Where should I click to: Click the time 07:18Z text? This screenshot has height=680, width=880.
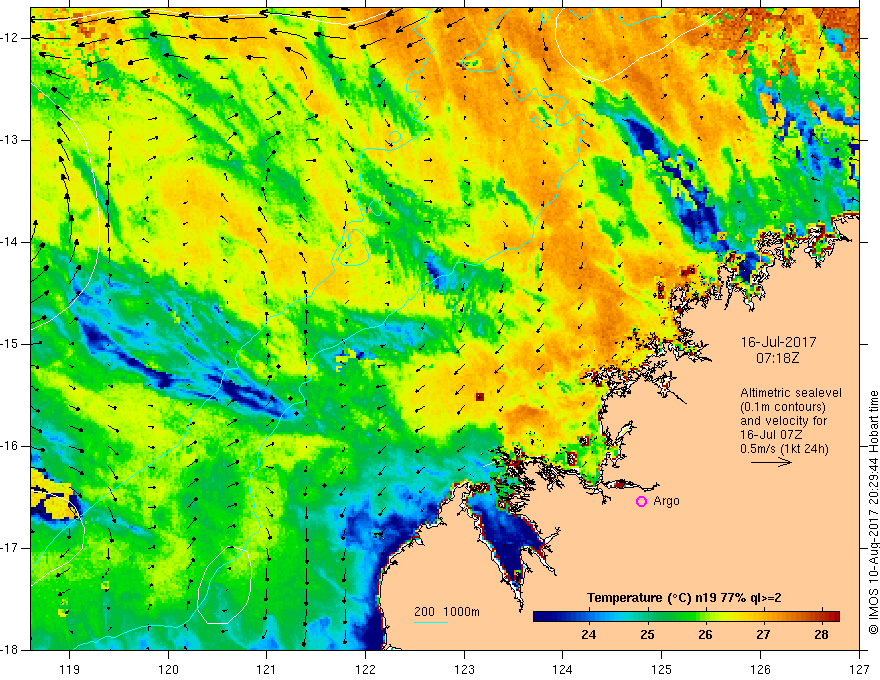(777, 357)
